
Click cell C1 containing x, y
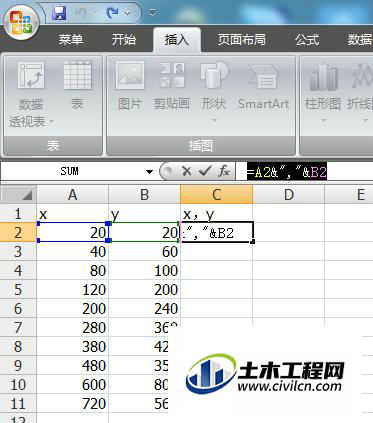pyautogui.click(x=217, y=213)
